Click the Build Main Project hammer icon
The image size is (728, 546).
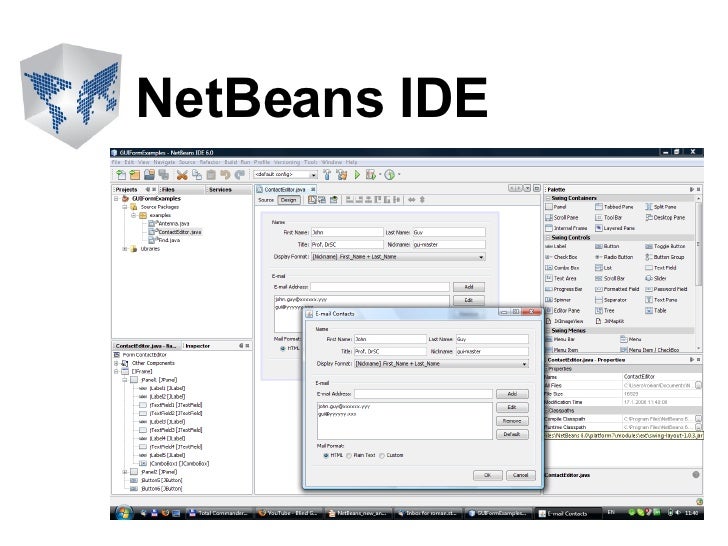coord(327,175)
